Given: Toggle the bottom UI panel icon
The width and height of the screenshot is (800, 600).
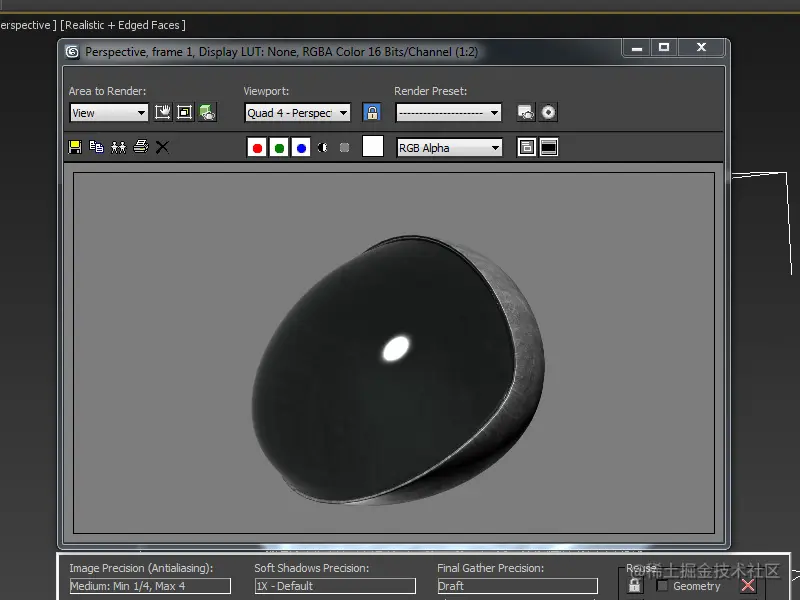Looking at the screenshot, I should pyautogui.click(x=549, y=147).
